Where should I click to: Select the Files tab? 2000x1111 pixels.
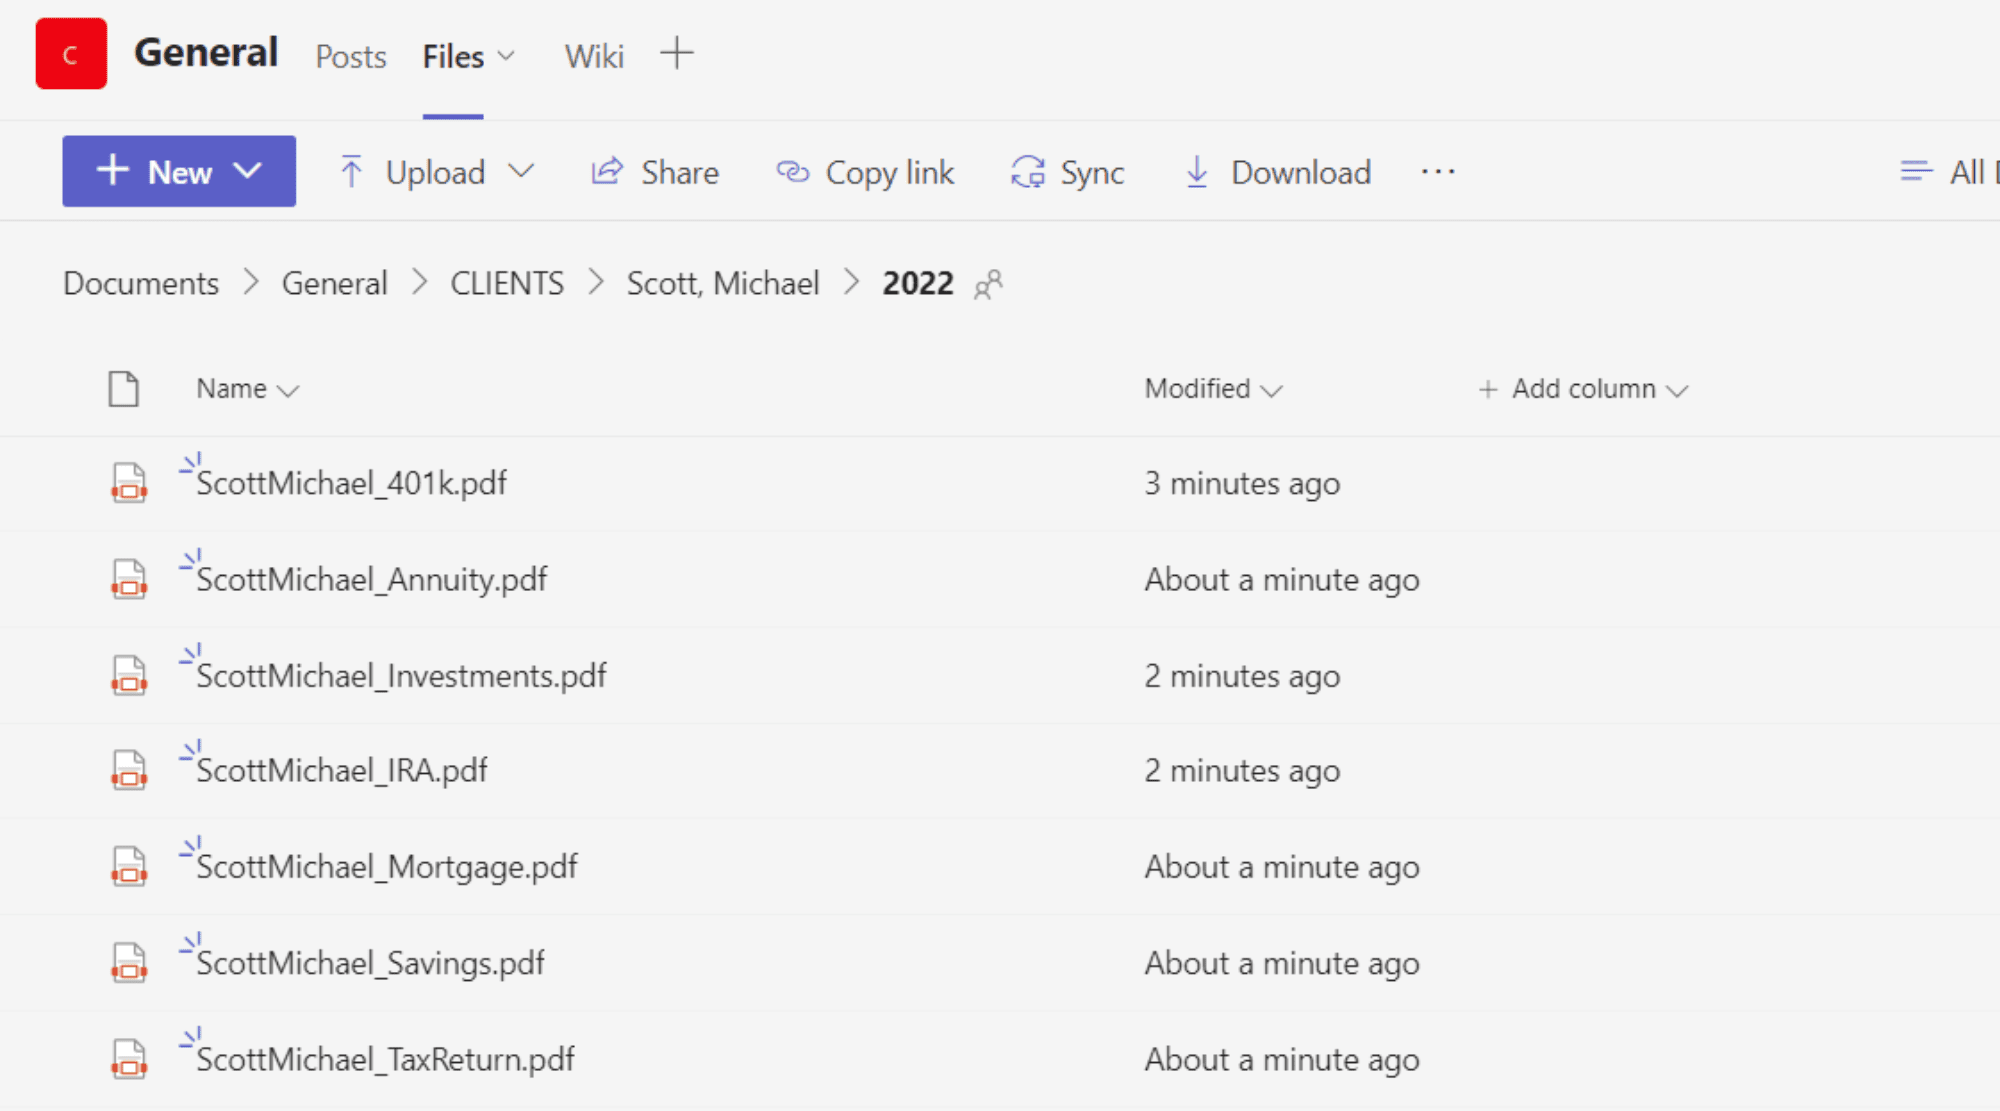coord(451,56)
